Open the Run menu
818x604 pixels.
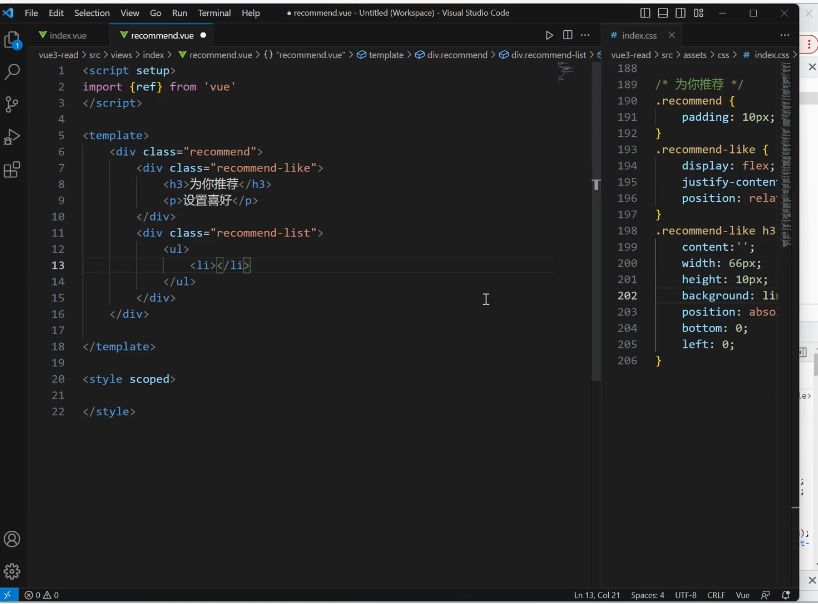(179, 13)
